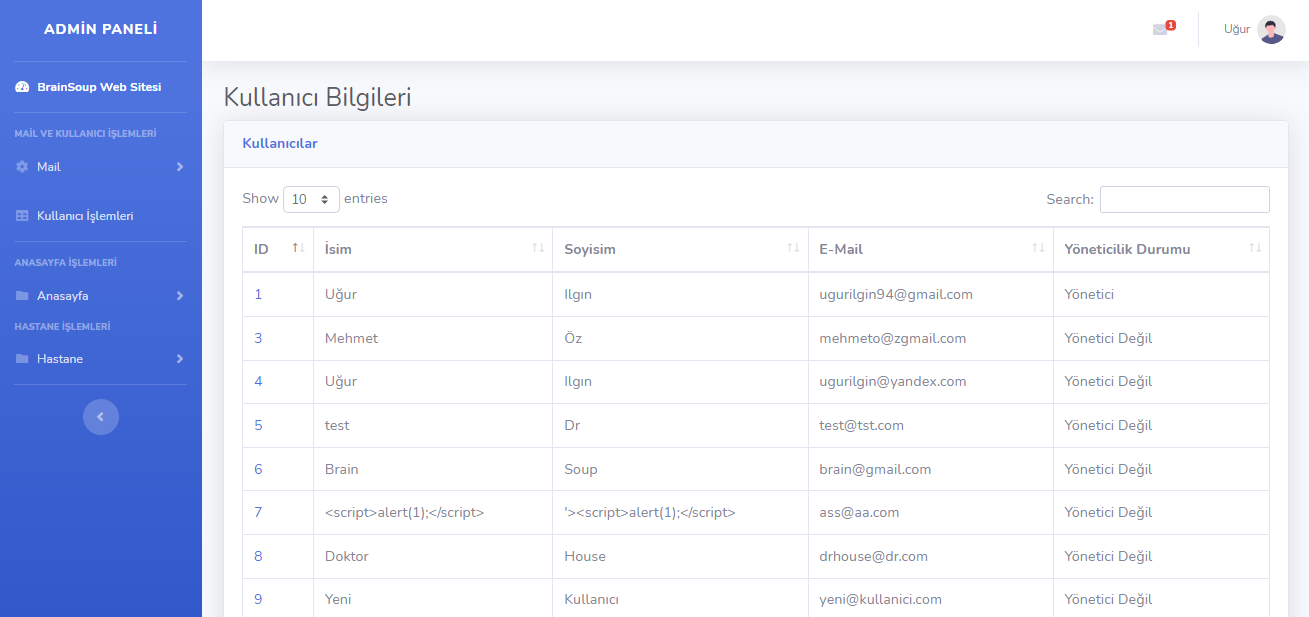Click email test@tst.com cell
The image size is (1309, 617).
pyautogui.click(x=930, y=425)
